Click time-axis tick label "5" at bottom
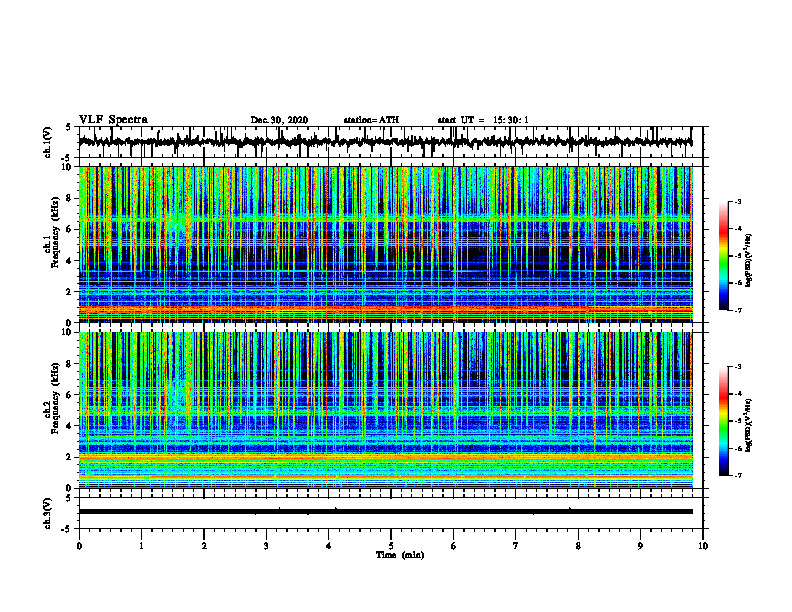The image size is (792, 612). [391, 546]
